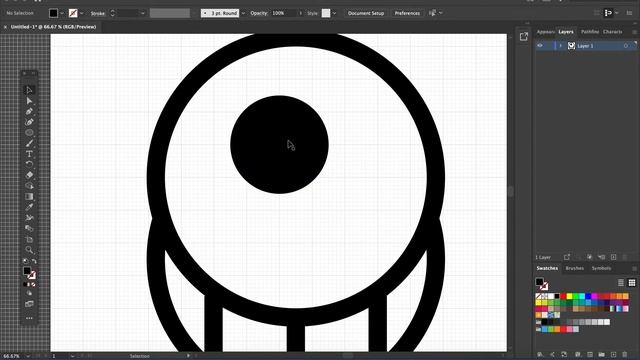Select the Rotate tool
This screenshot has width=640, height=360.
tap(29, 164)
